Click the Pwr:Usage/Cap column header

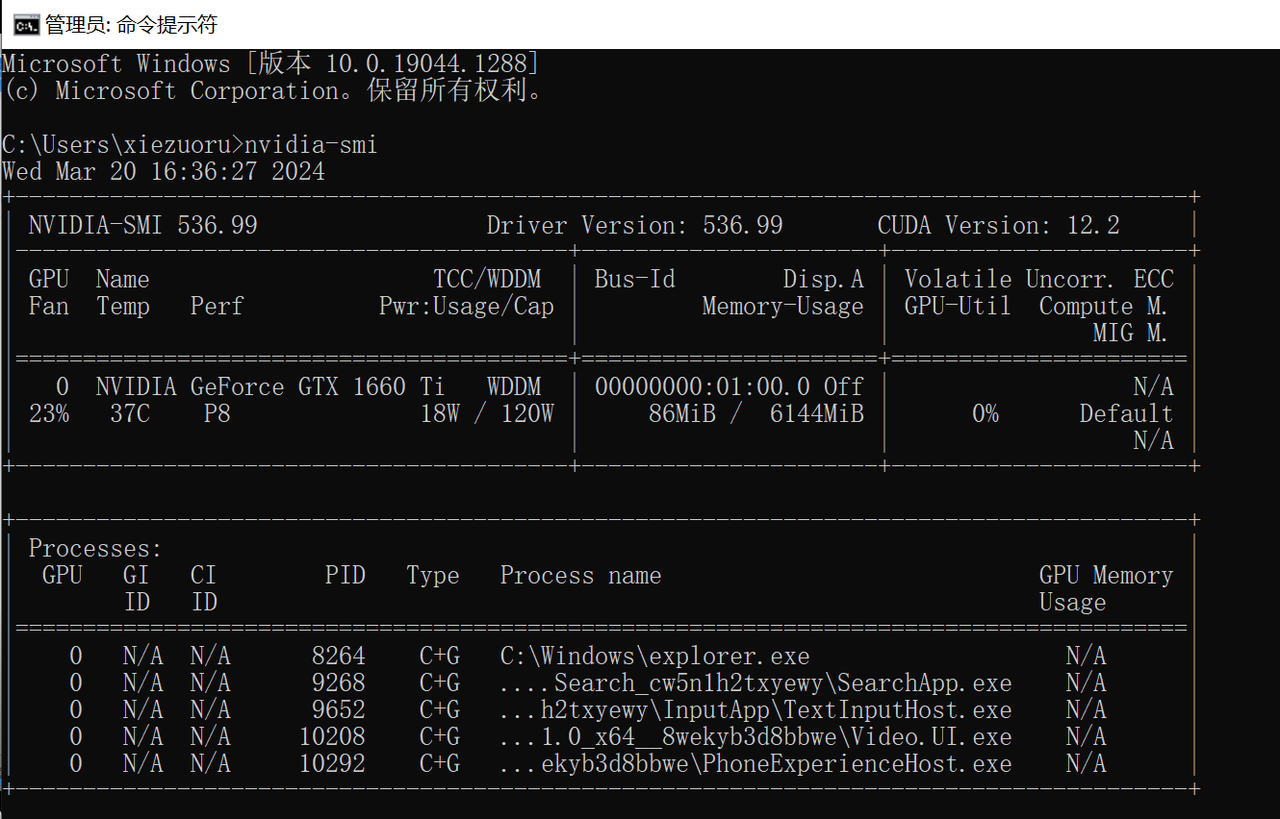click(x=466, y=306)
